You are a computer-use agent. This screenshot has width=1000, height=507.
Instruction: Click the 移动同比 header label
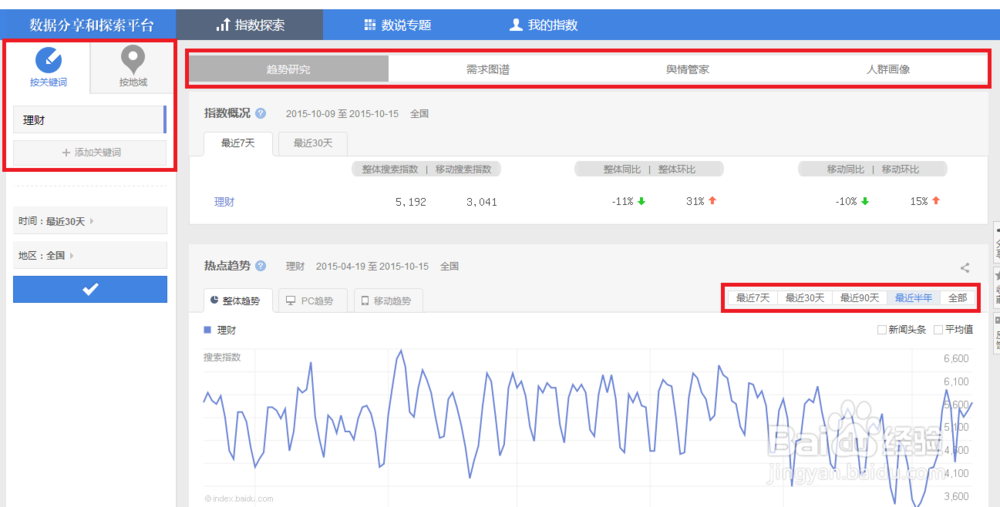[846, 170]
